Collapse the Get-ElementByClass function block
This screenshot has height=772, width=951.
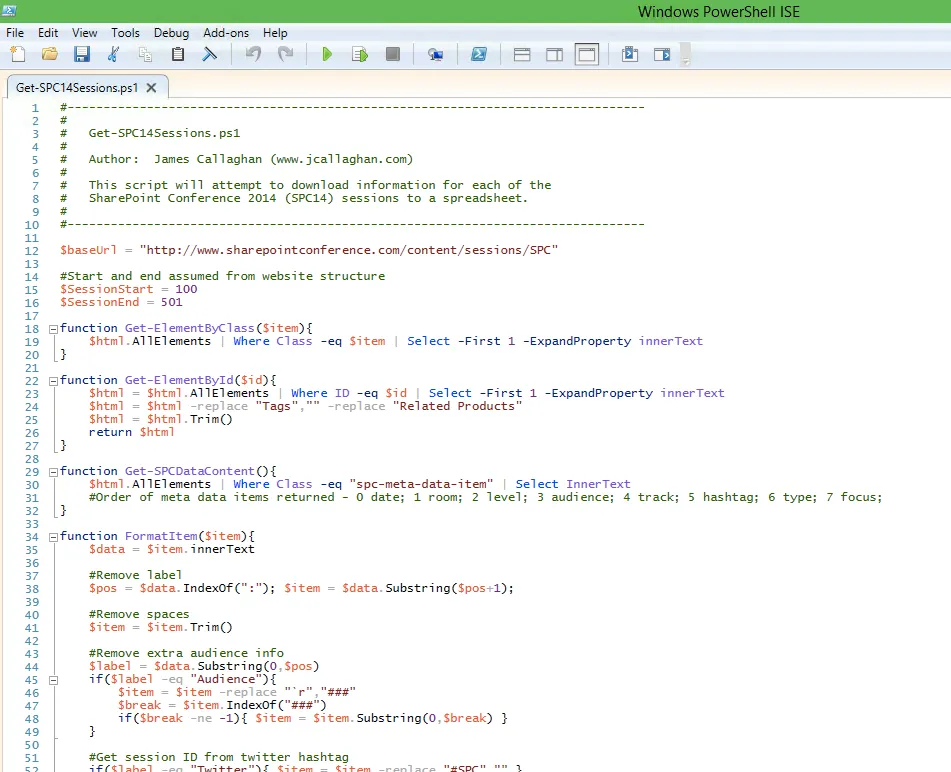pyautogui.click(x=53, y=329)
